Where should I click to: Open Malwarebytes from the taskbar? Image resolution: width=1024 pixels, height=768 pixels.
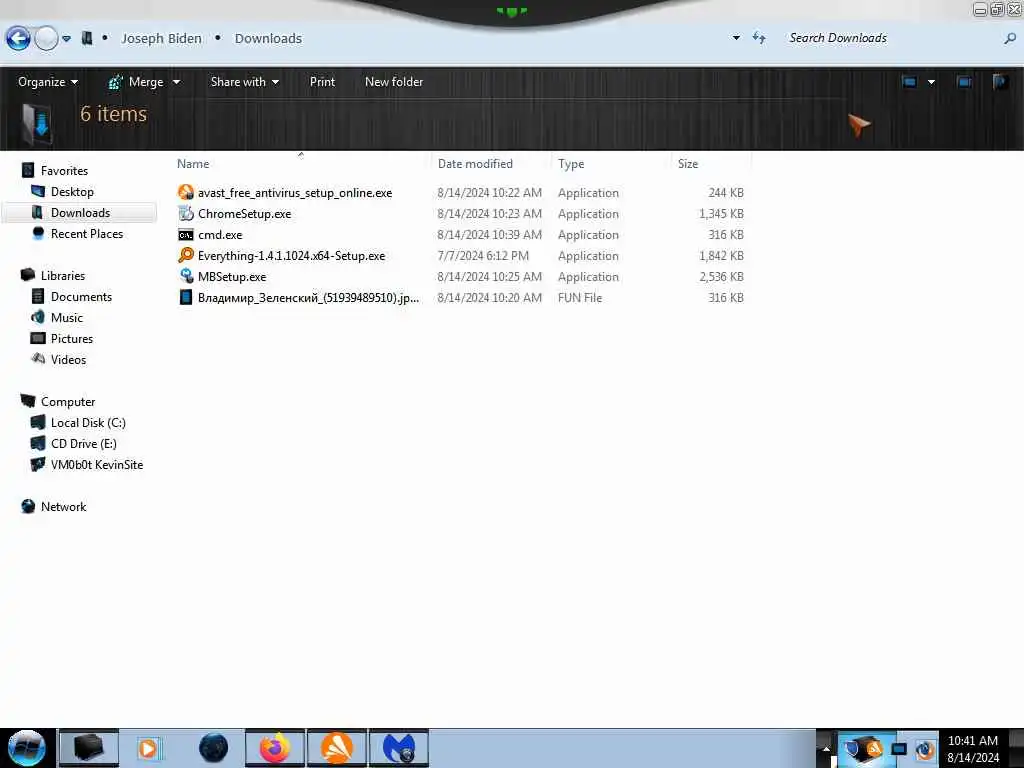pyautogui.click(x=399, y=748)
